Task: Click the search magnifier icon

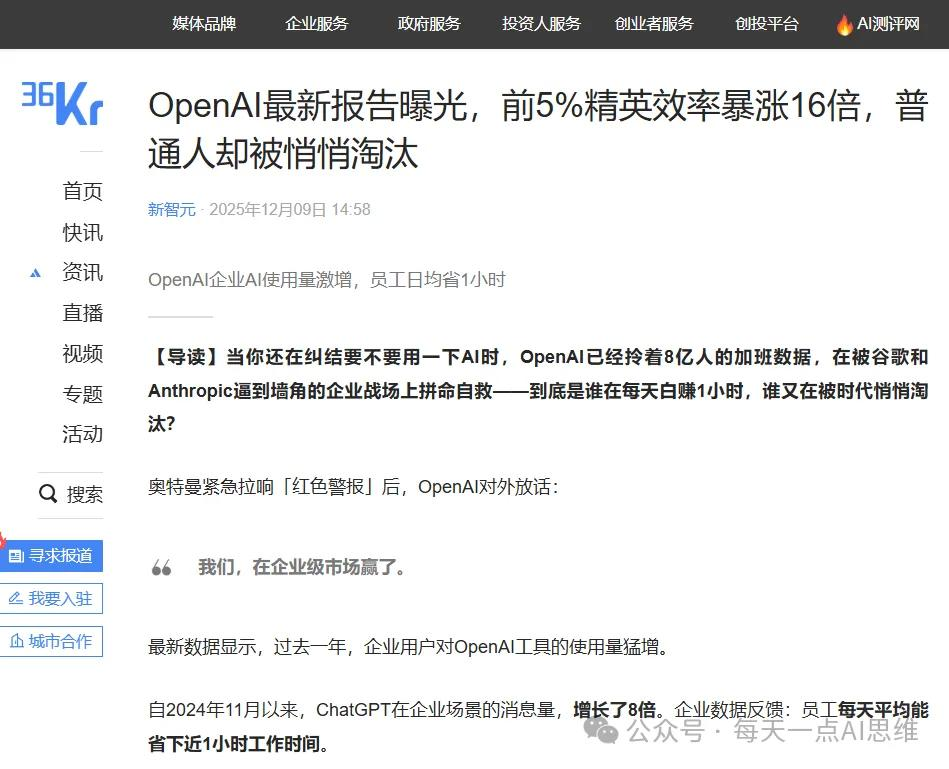Action: click(x=48, y=494)
